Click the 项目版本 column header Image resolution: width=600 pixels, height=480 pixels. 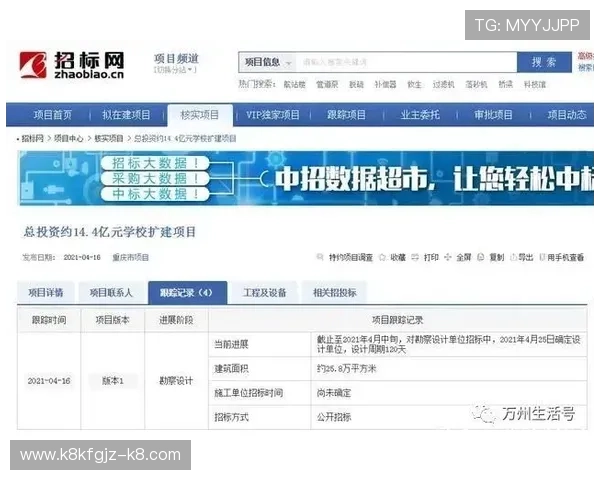[x=112, y=320]
